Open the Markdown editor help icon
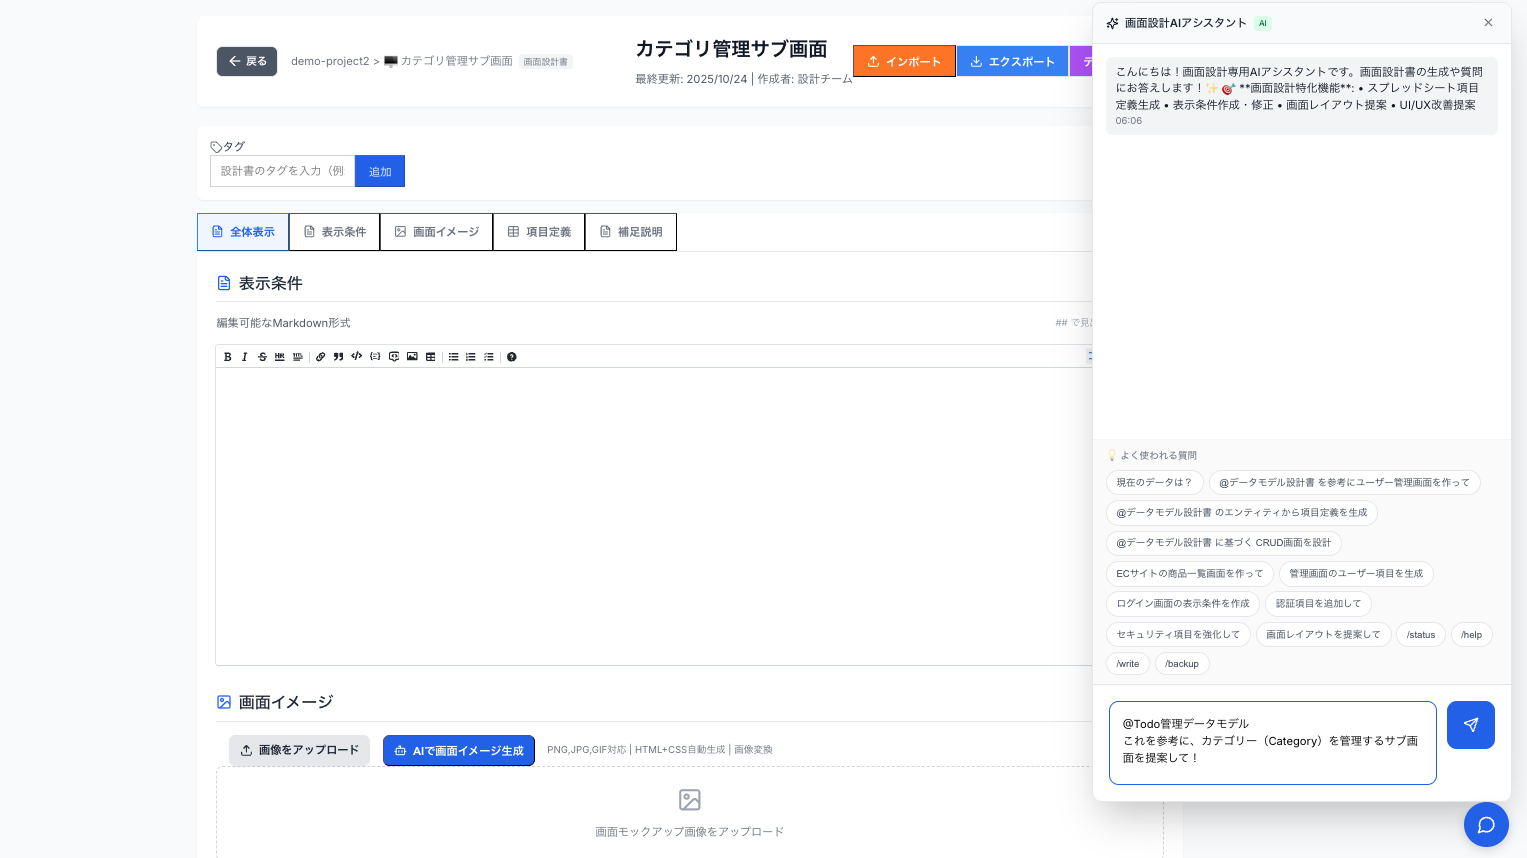This screenshot has width=1527, height=858. [511, 357]
